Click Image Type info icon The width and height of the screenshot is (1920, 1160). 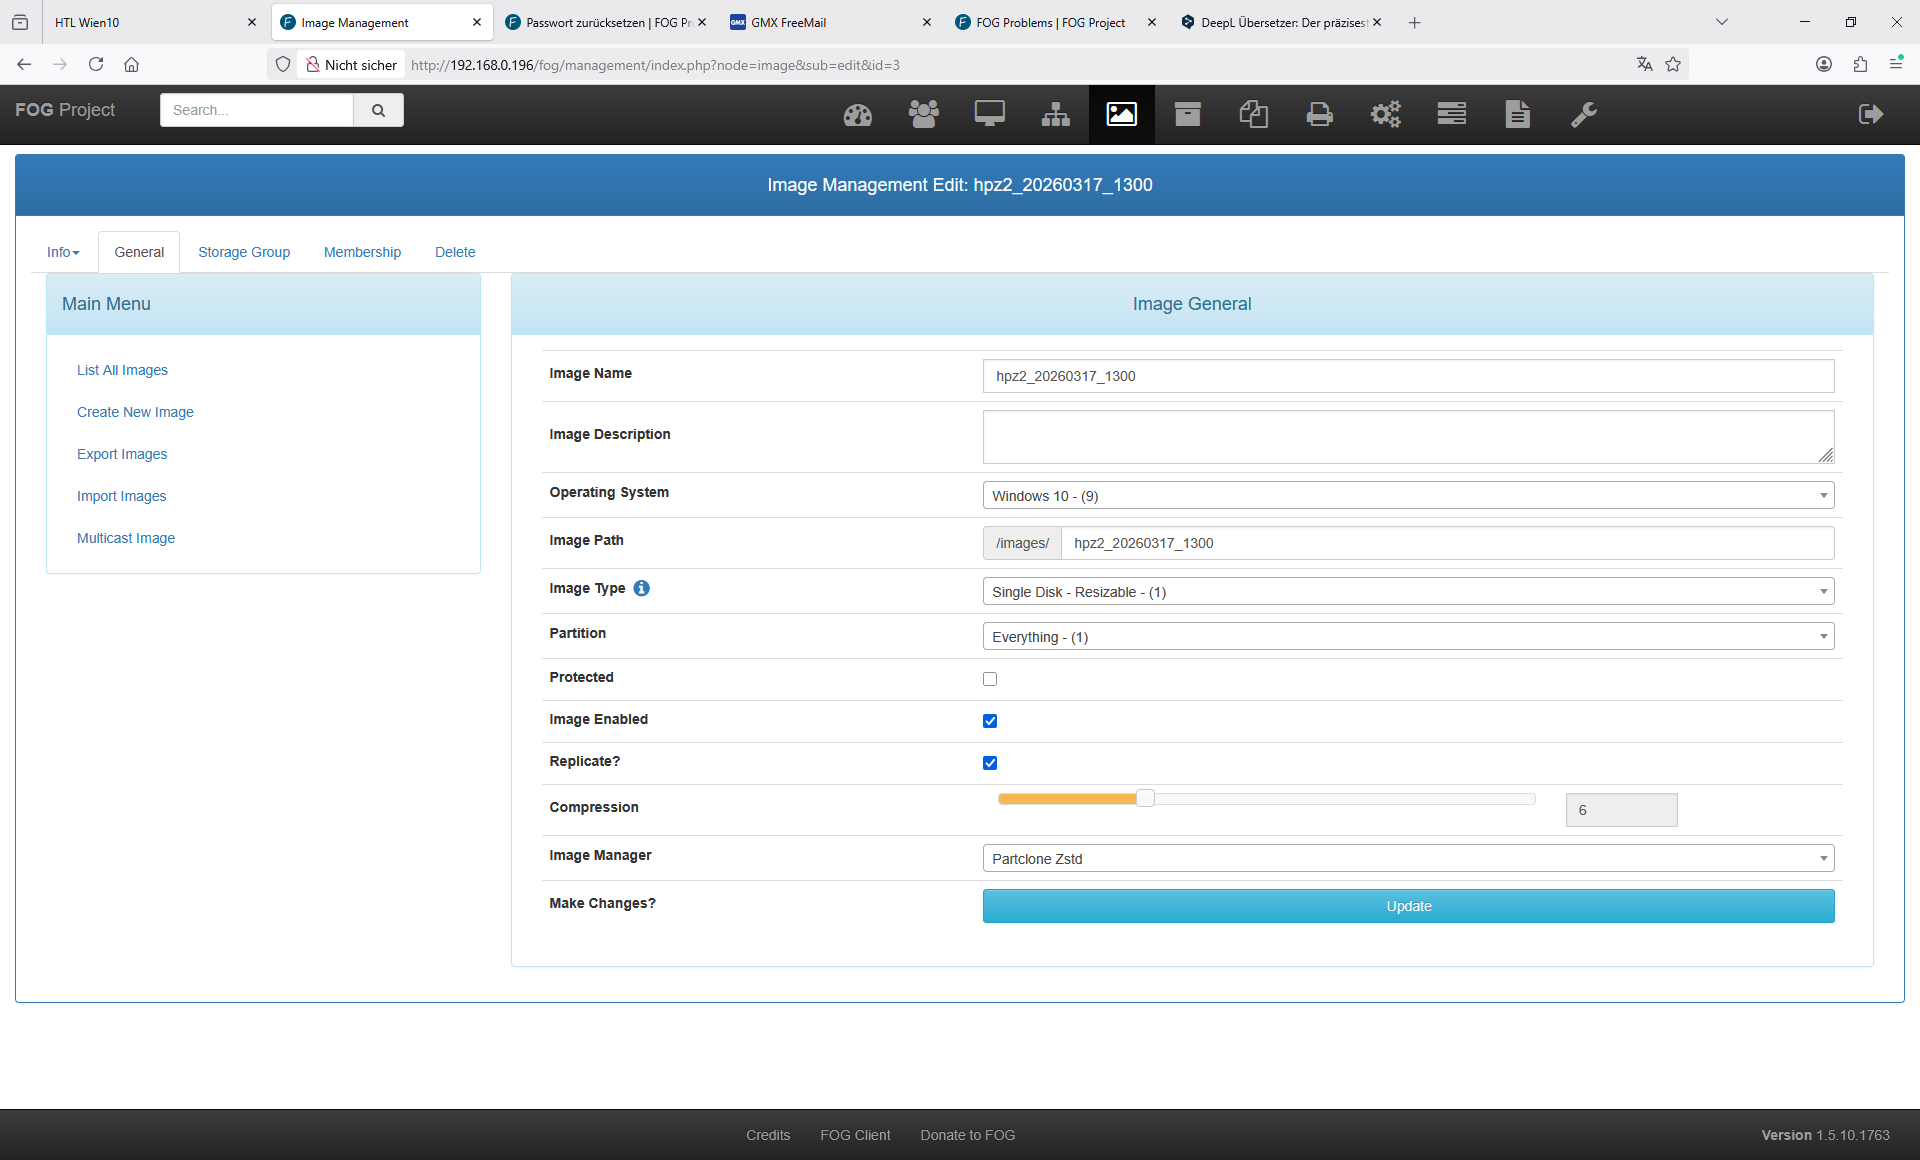coord(642,588)
